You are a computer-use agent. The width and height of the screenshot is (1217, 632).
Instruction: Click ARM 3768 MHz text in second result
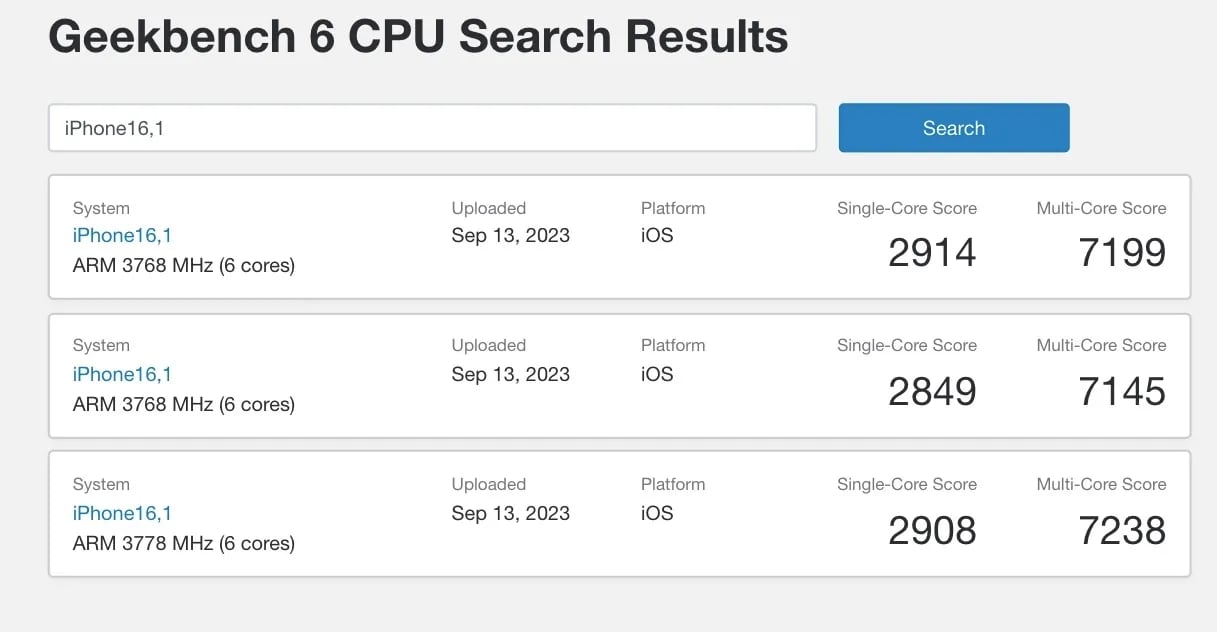pos(184,405)
